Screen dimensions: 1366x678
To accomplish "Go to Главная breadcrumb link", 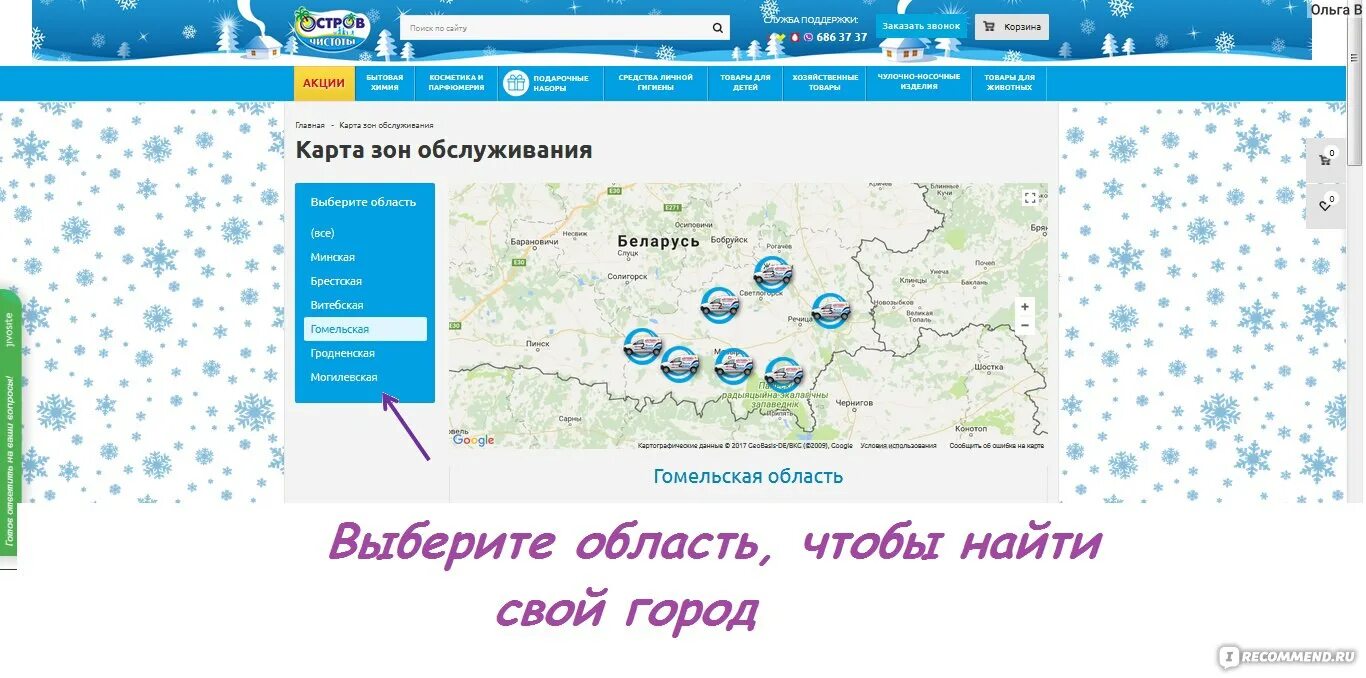I will tap(310, 125).
